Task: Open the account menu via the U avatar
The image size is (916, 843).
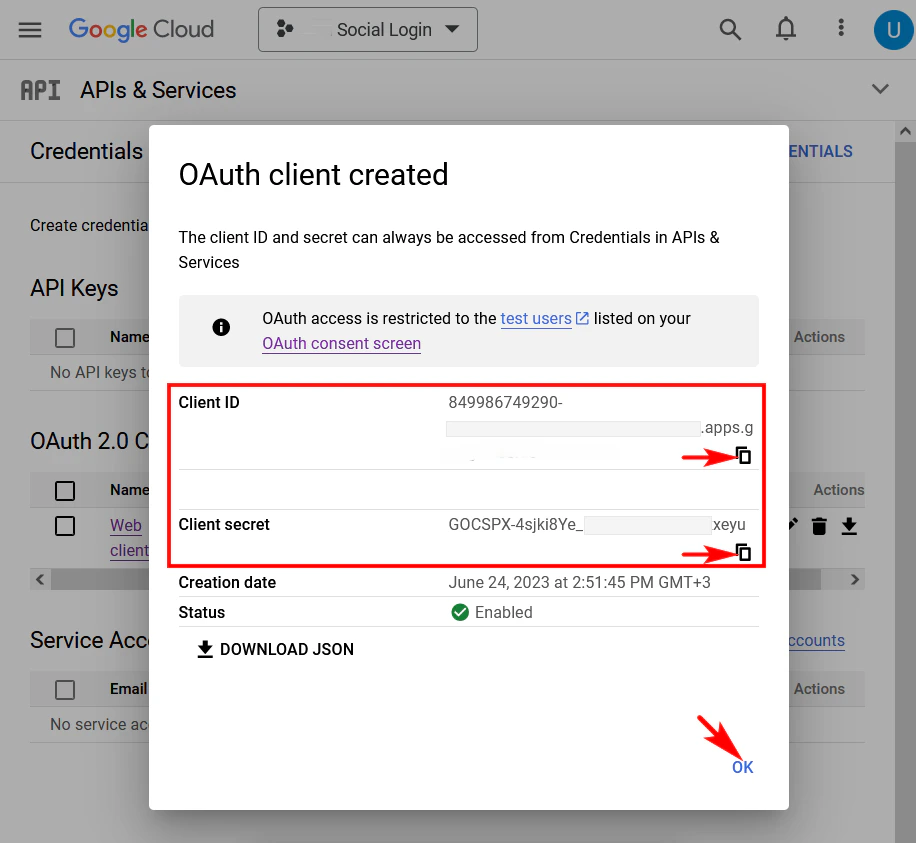Action: [893, 29]
